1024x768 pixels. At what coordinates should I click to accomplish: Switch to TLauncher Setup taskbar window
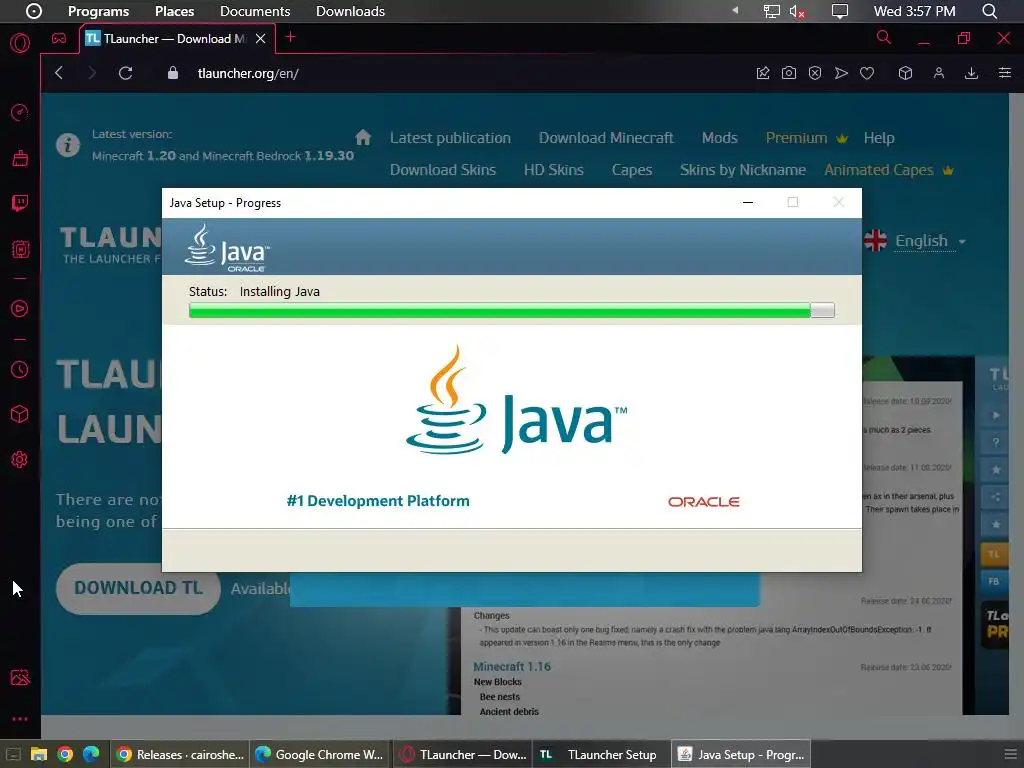[x=600, y=754]
